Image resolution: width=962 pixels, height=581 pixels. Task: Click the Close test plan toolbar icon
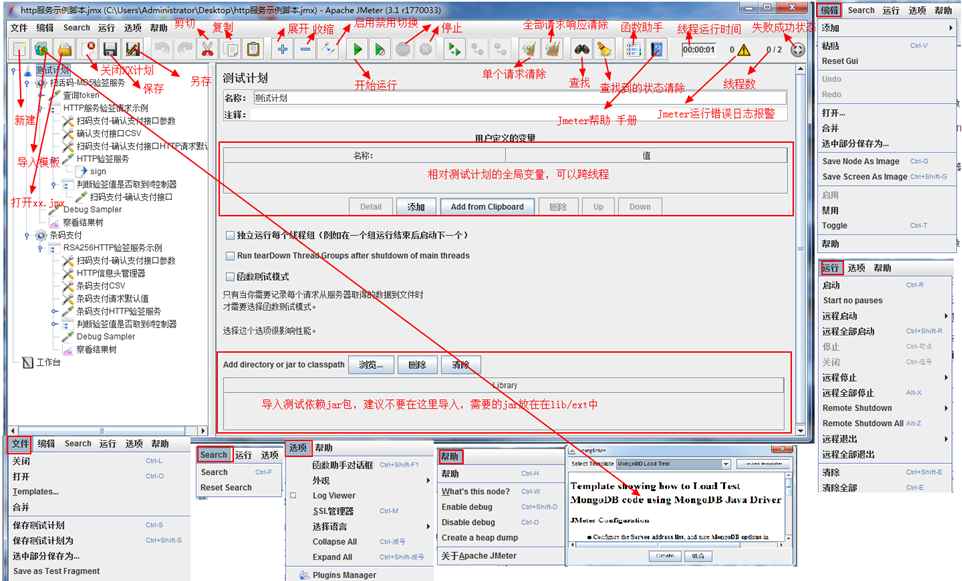pos(87,49)
